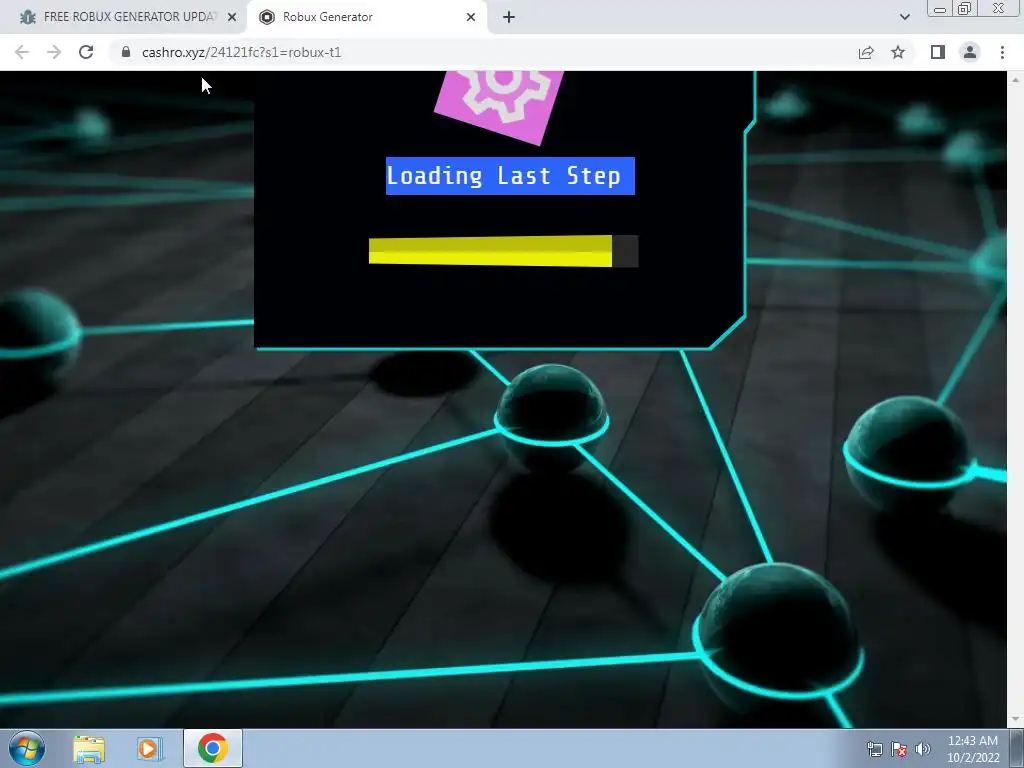Share this page via share icon
Screen dimensions: 1024x768
[866, 52]
